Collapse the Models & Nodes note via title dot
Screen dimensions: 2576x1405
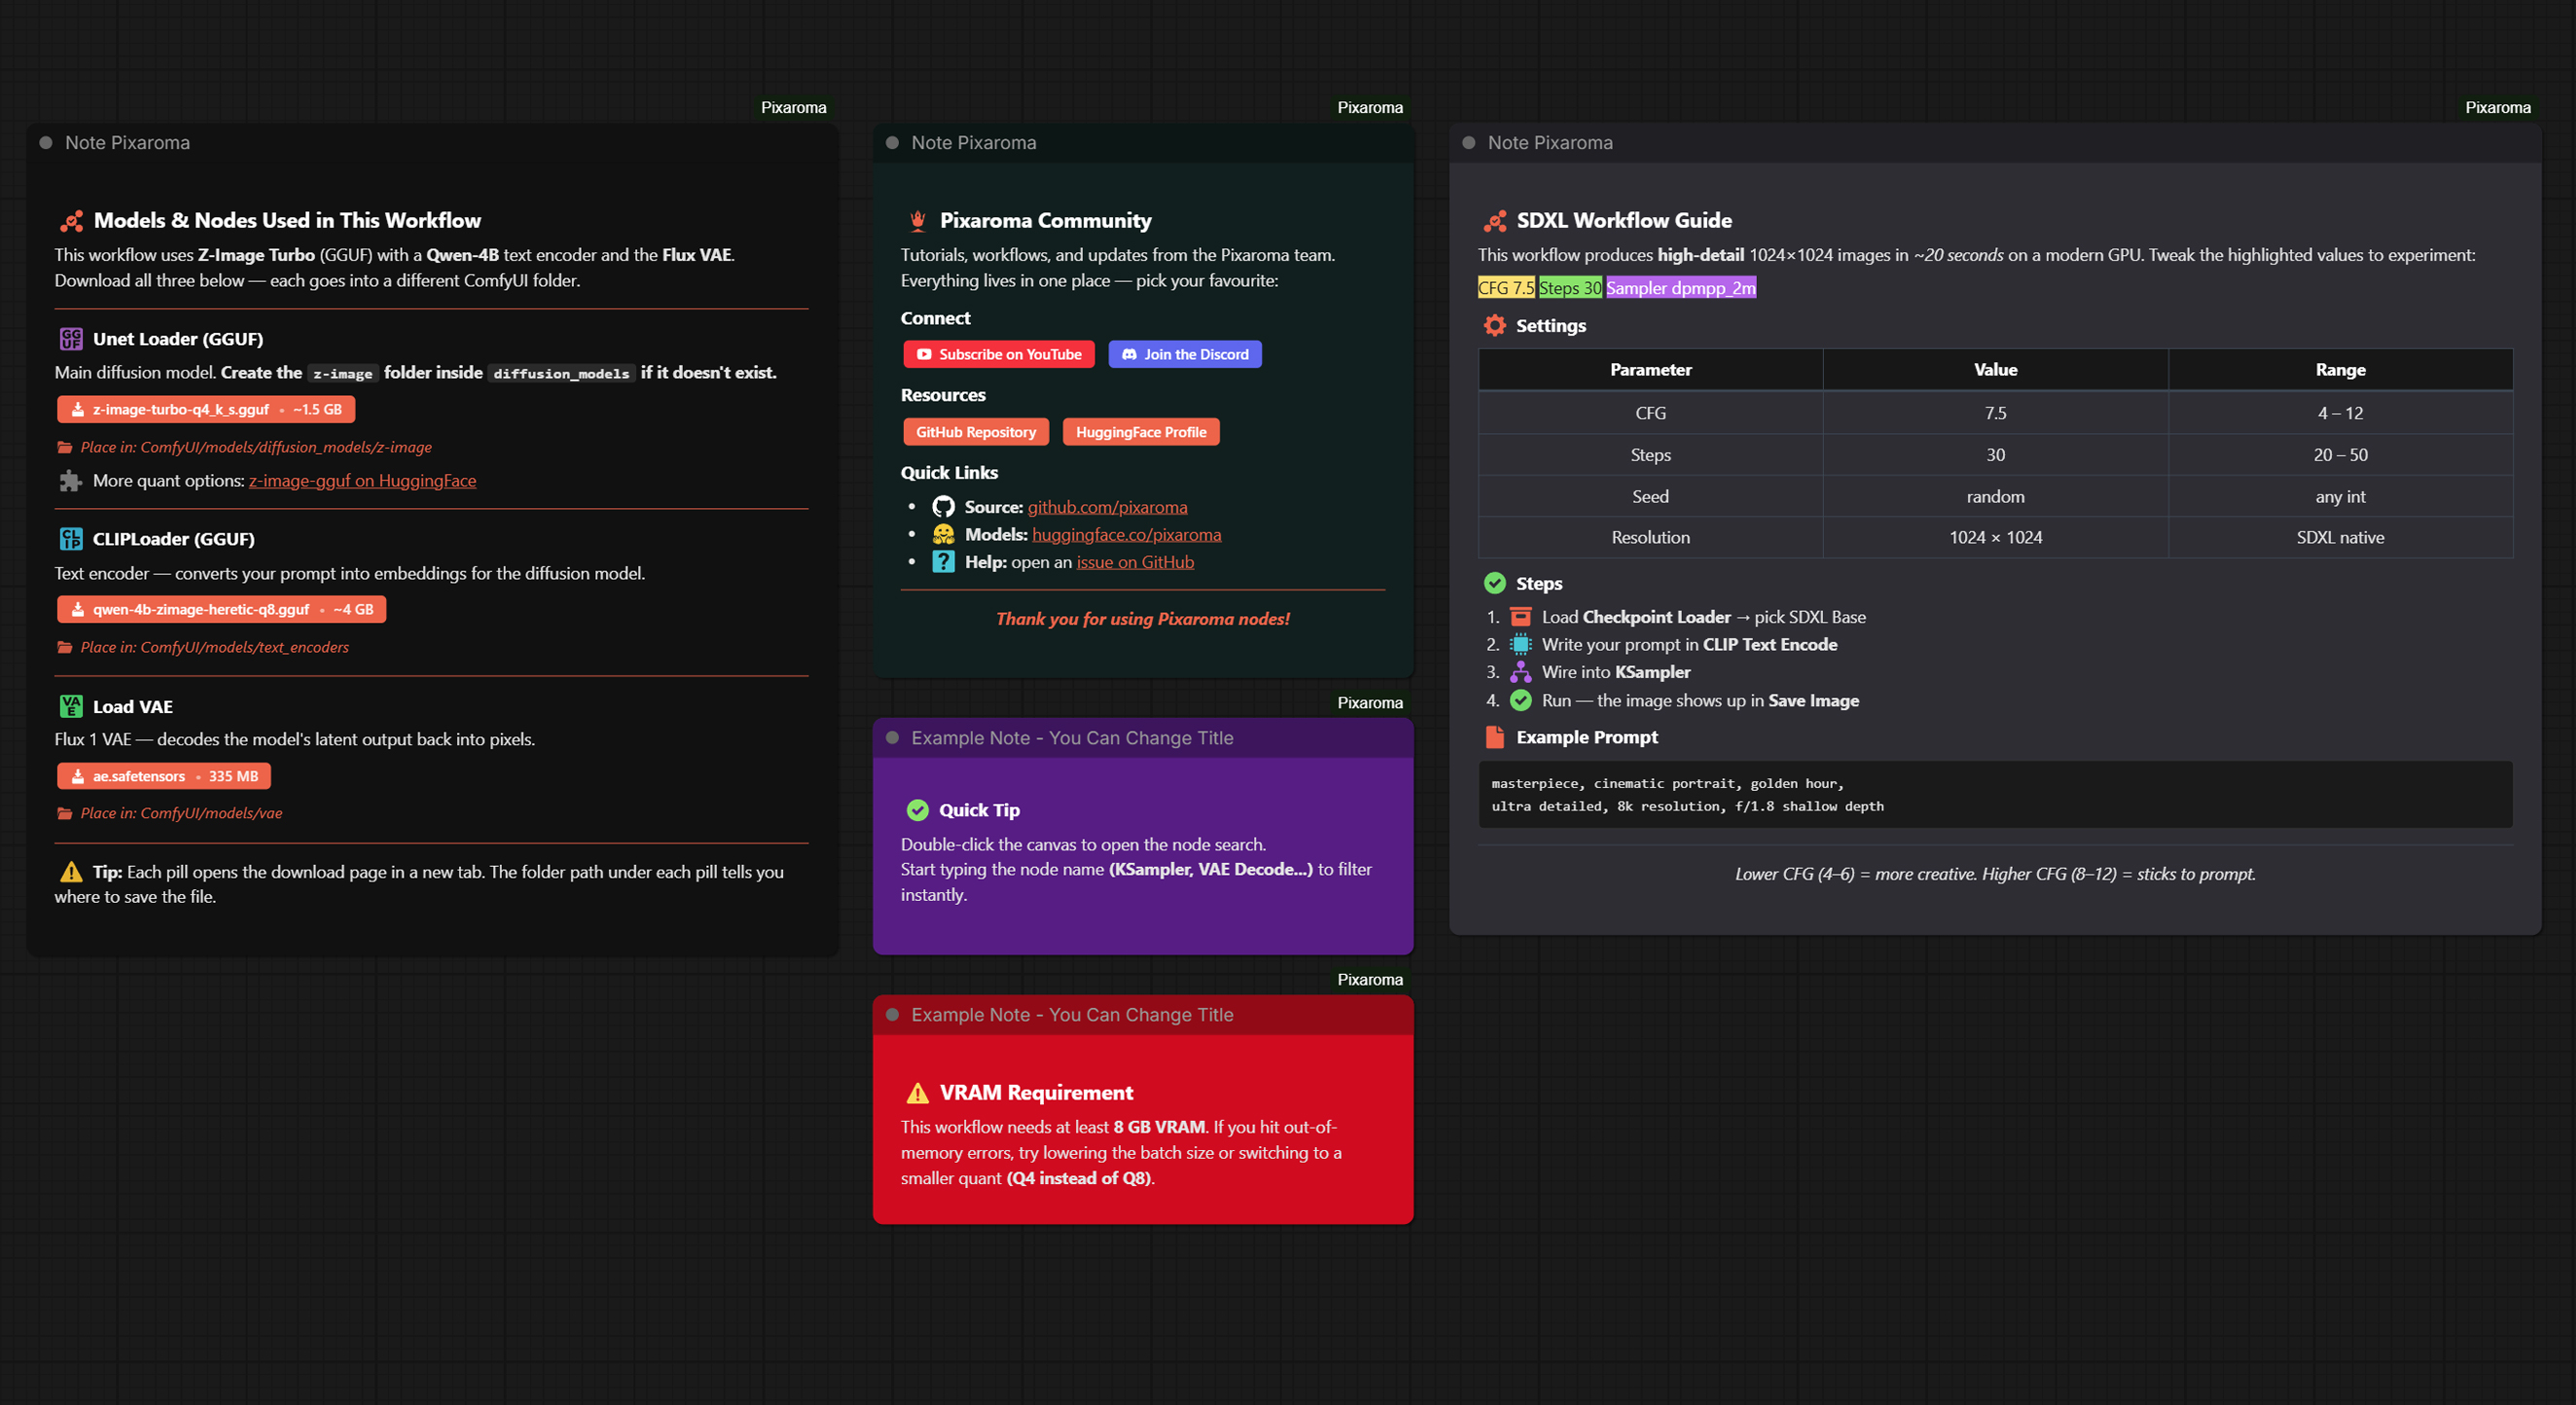click(x=46, y=143)
